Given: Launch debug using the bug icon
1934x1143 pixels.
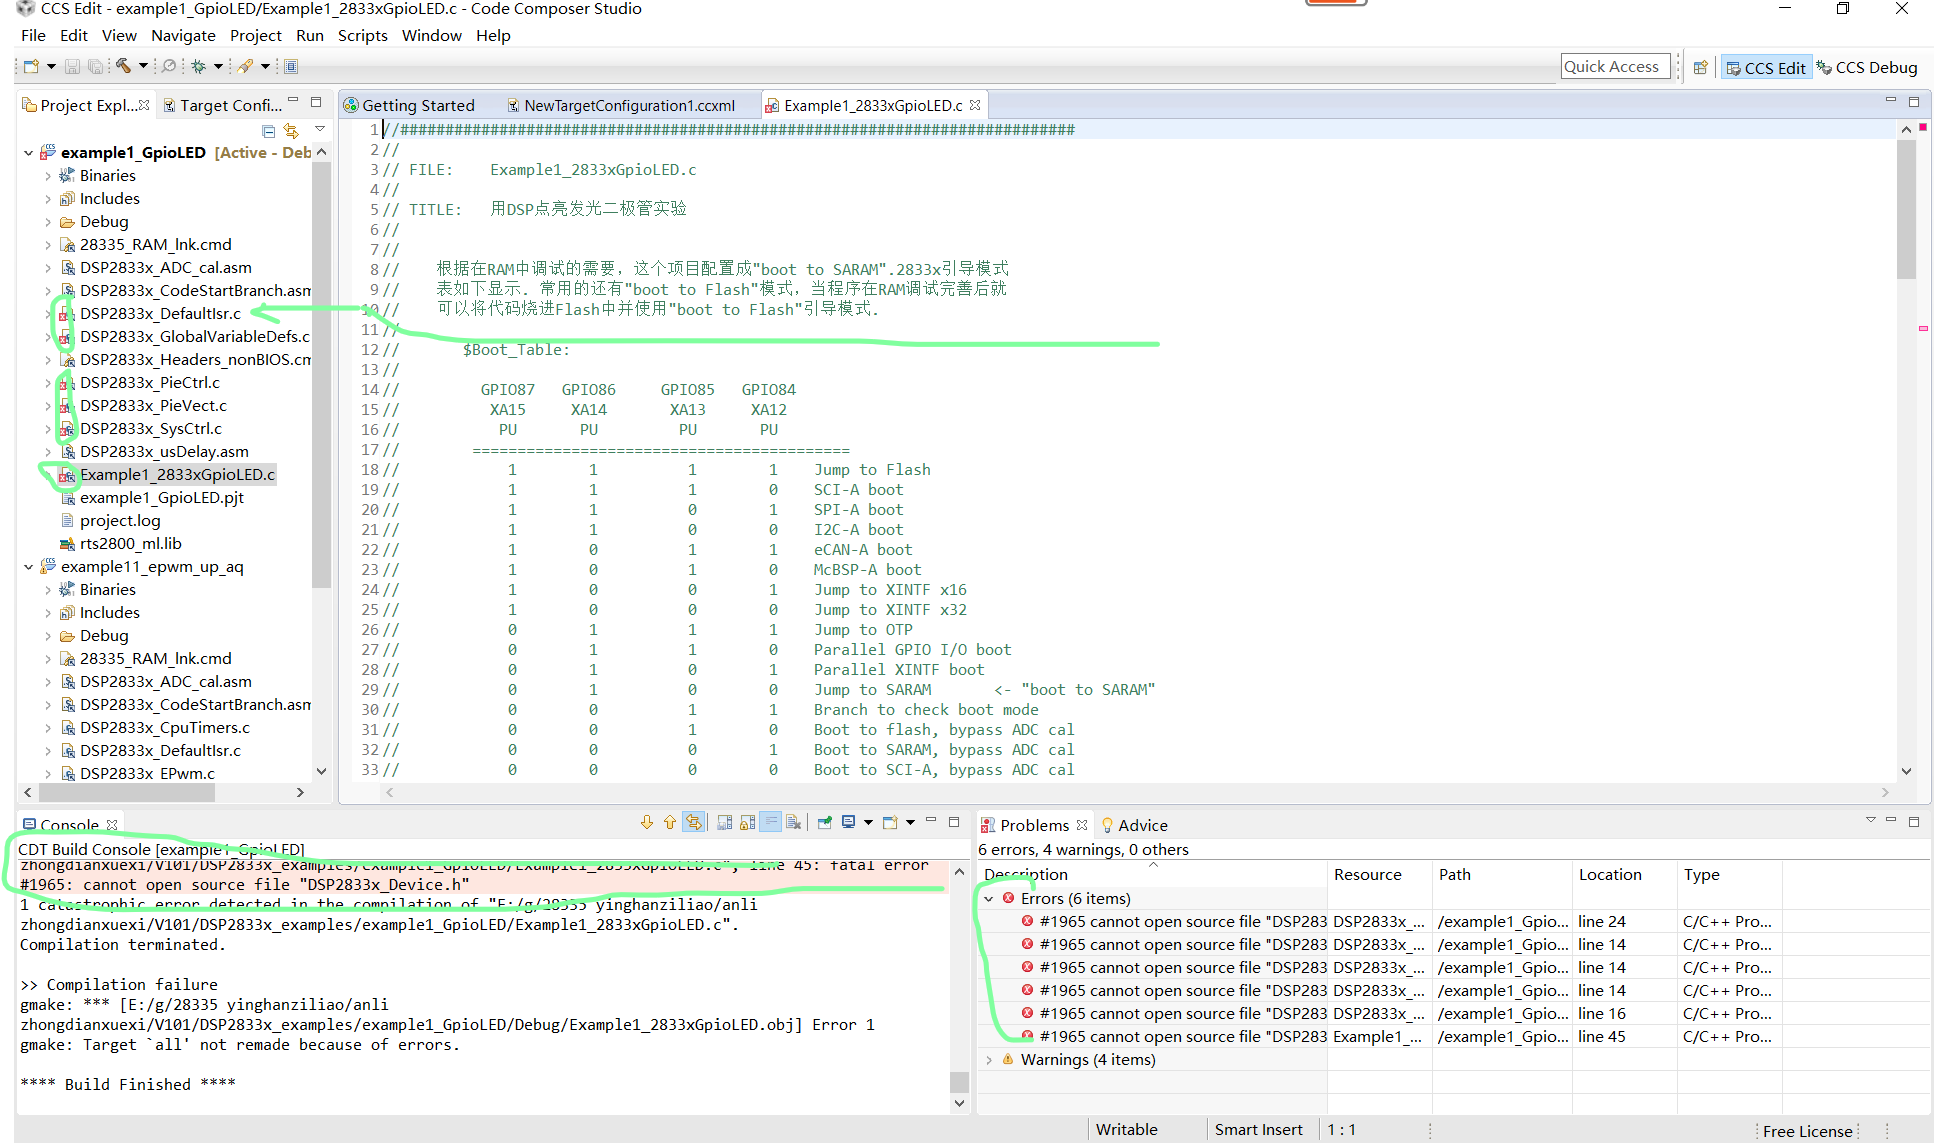Looking at the screenshot, I should (x=199, y=66).
